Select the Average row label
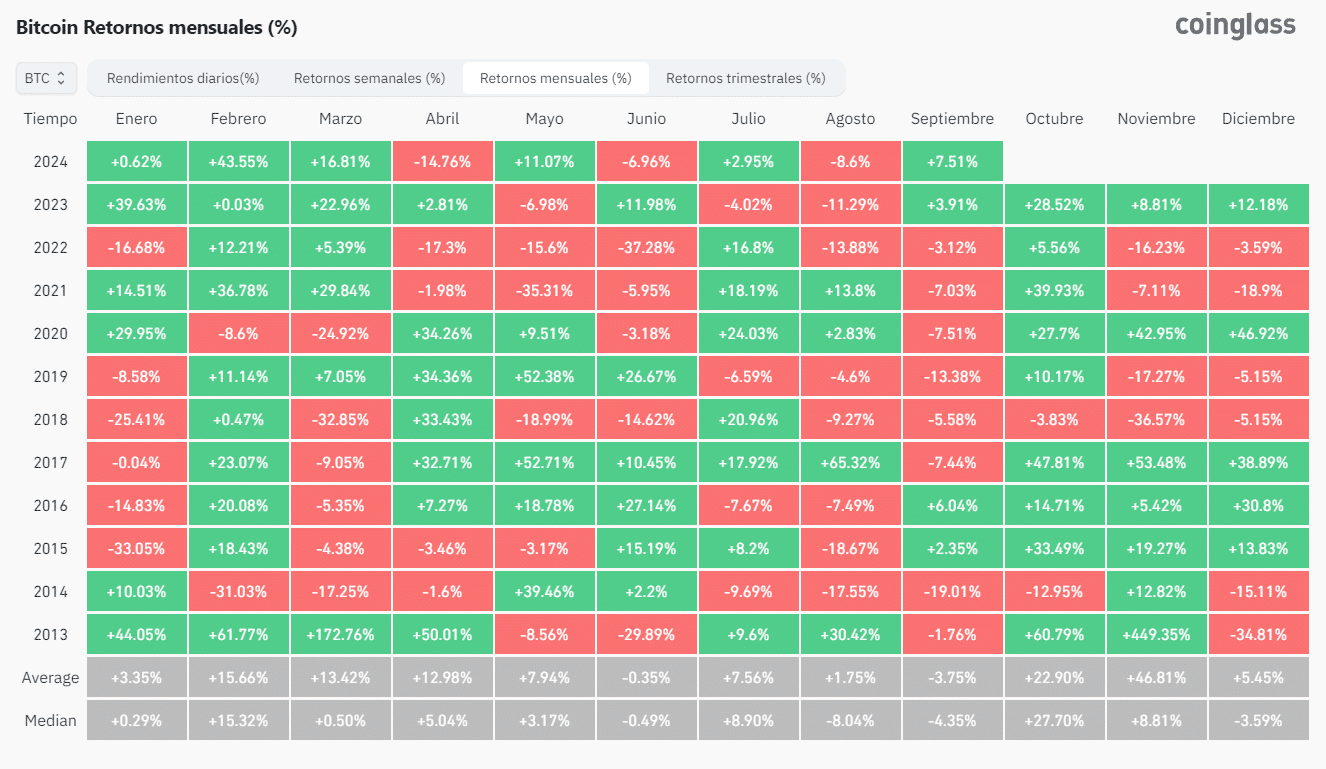The width and height of the screenshot is (1326, 769). pyautogui.click(x=50, y=676)
